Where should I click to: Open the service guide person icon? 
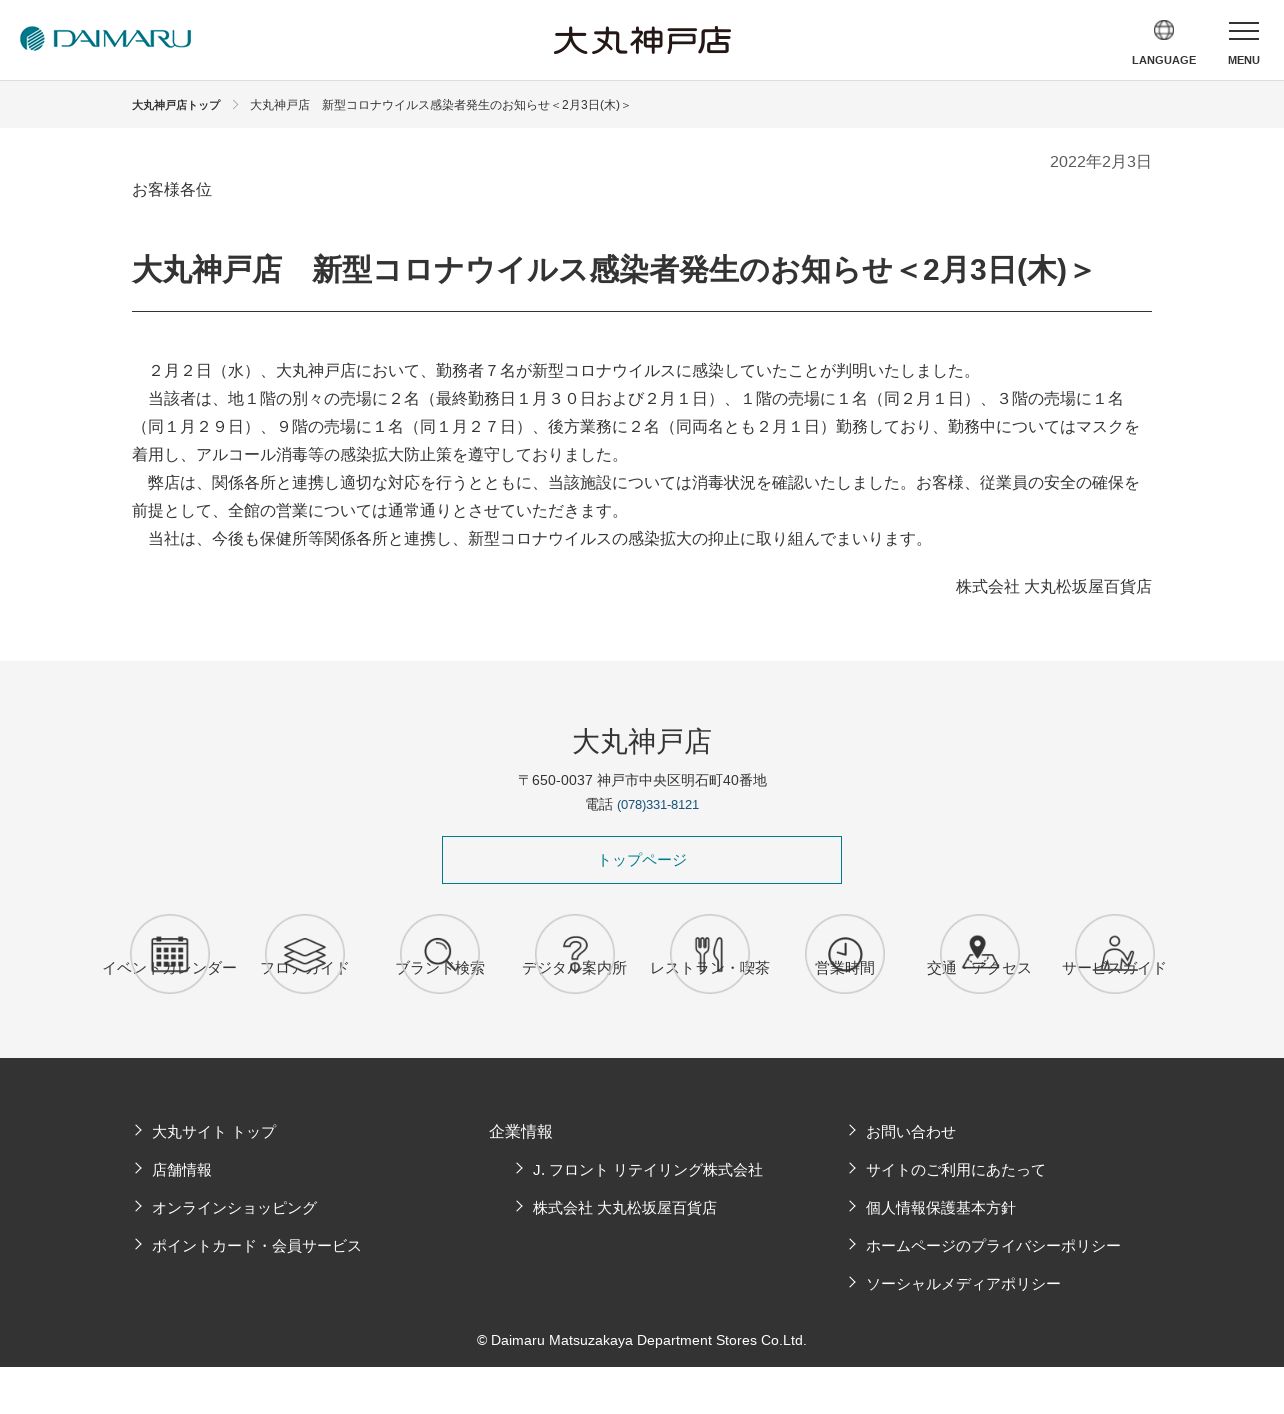(1115, 954)
